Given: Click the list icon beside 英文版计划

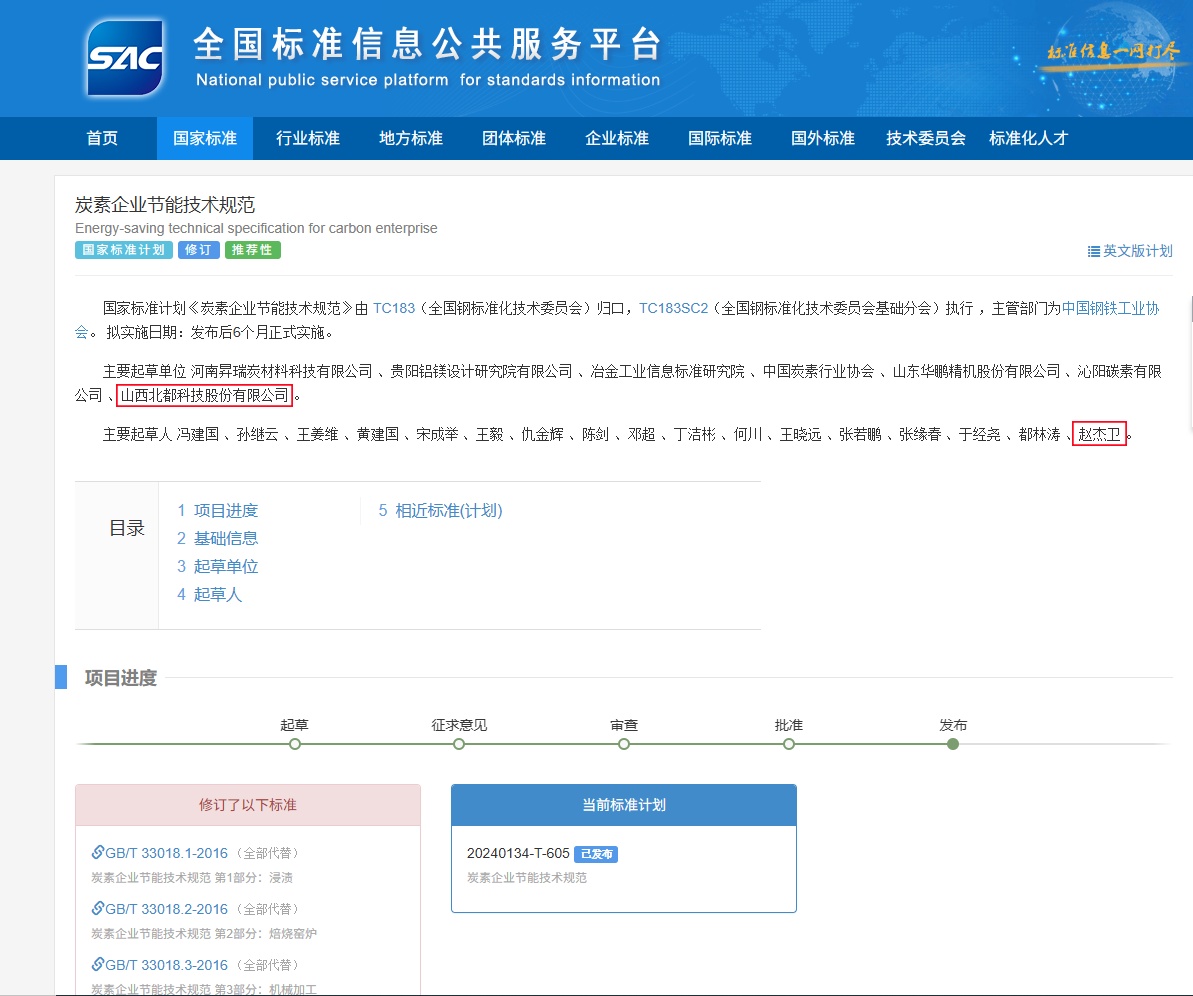Looking at the screenshot, I should tap(1094, 251).
